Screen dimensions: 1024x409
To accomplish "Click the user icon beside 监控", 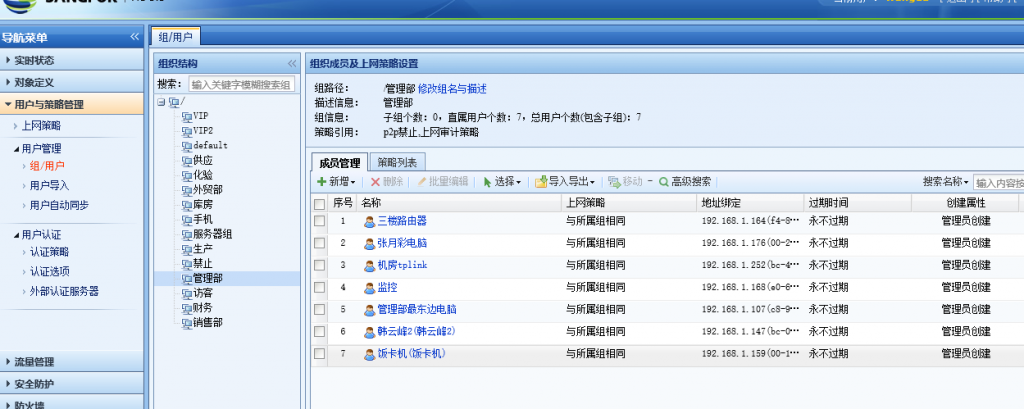I will pyautogui.click(x=369, y=287).
